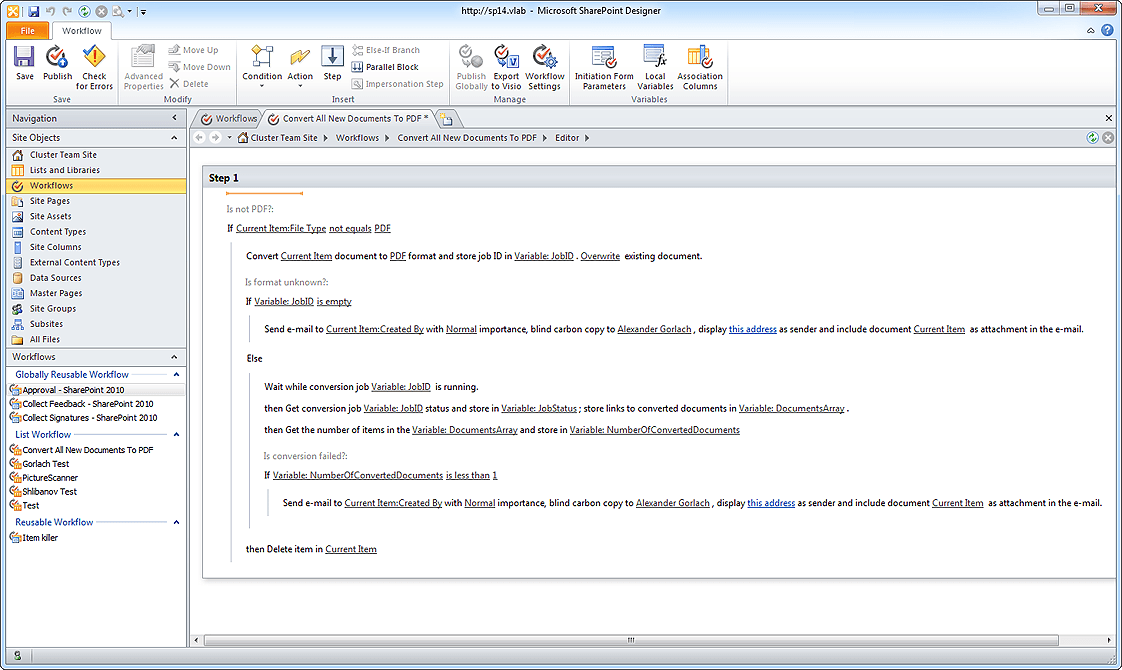1122x670 pixels.
Task: Open Local Variables
Action: (x=655, y=67)
